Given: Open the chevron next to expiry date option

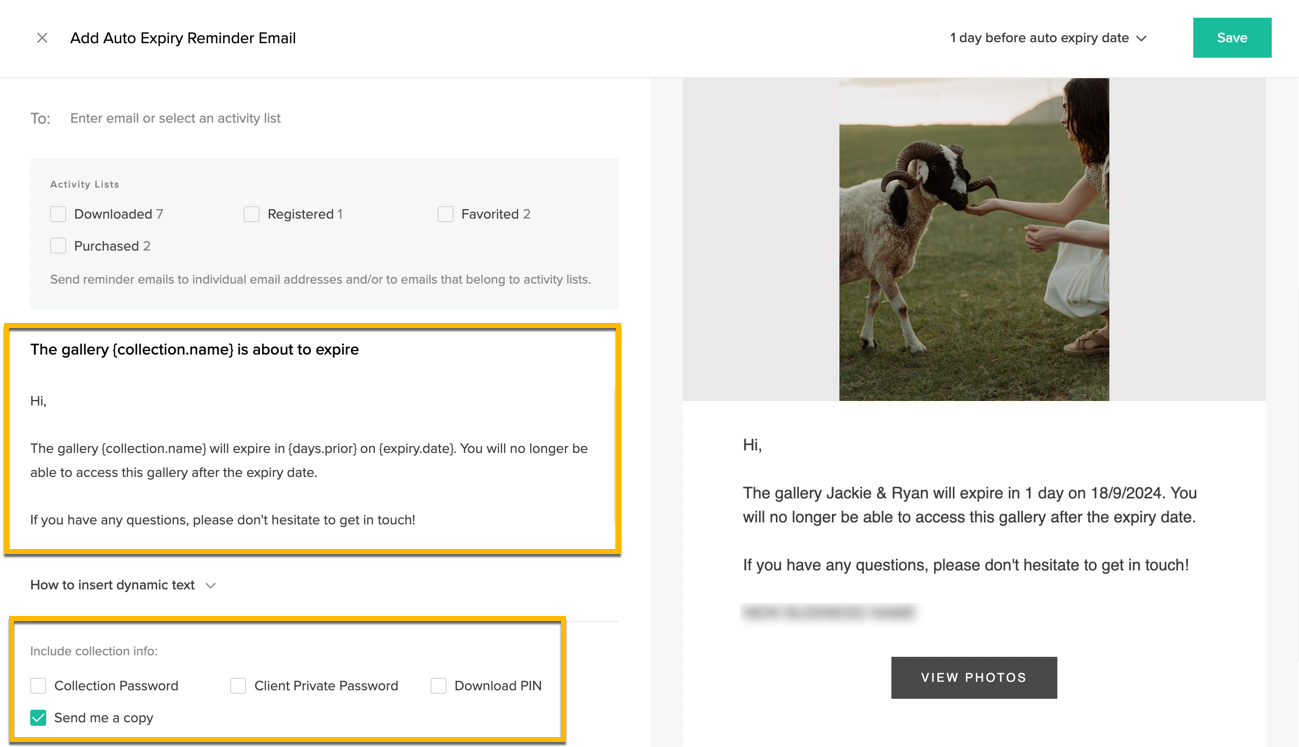Looking at the screenshot, I should tap(1141, 38).
